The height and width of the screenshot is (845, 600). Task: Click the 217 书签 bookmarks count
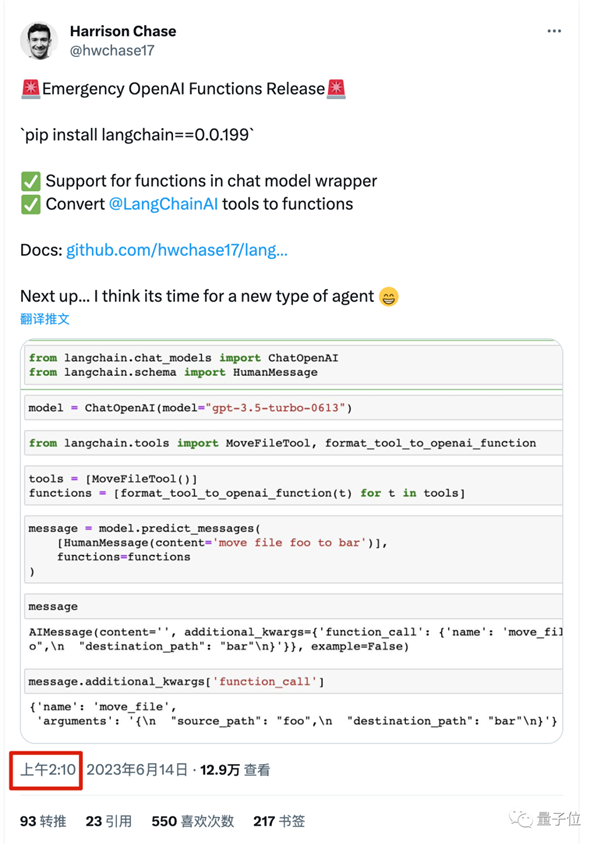279,821
